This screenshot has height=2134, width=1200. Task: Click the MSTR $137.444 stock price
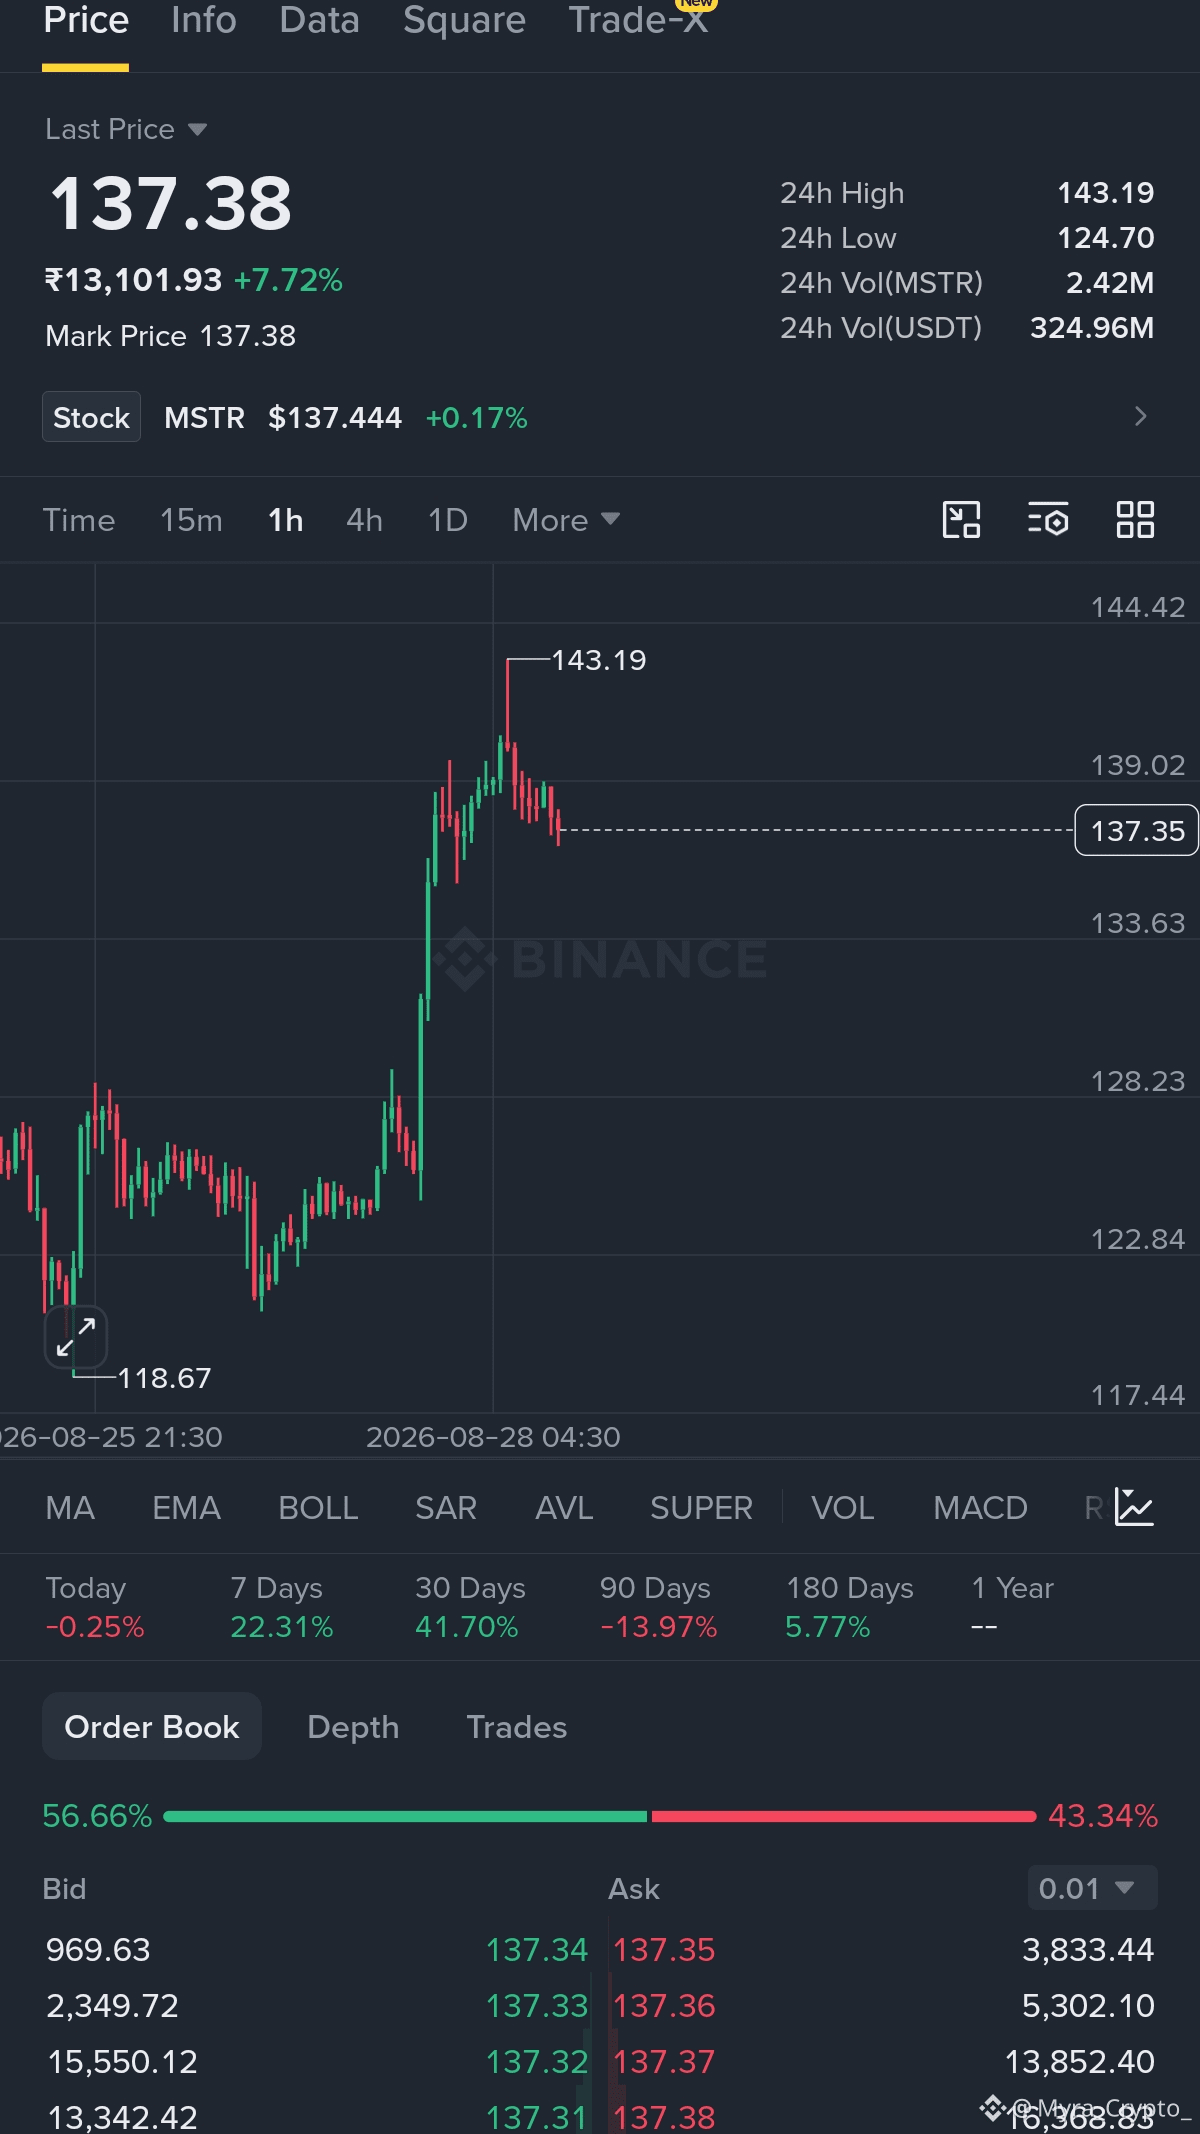[283, 417]
